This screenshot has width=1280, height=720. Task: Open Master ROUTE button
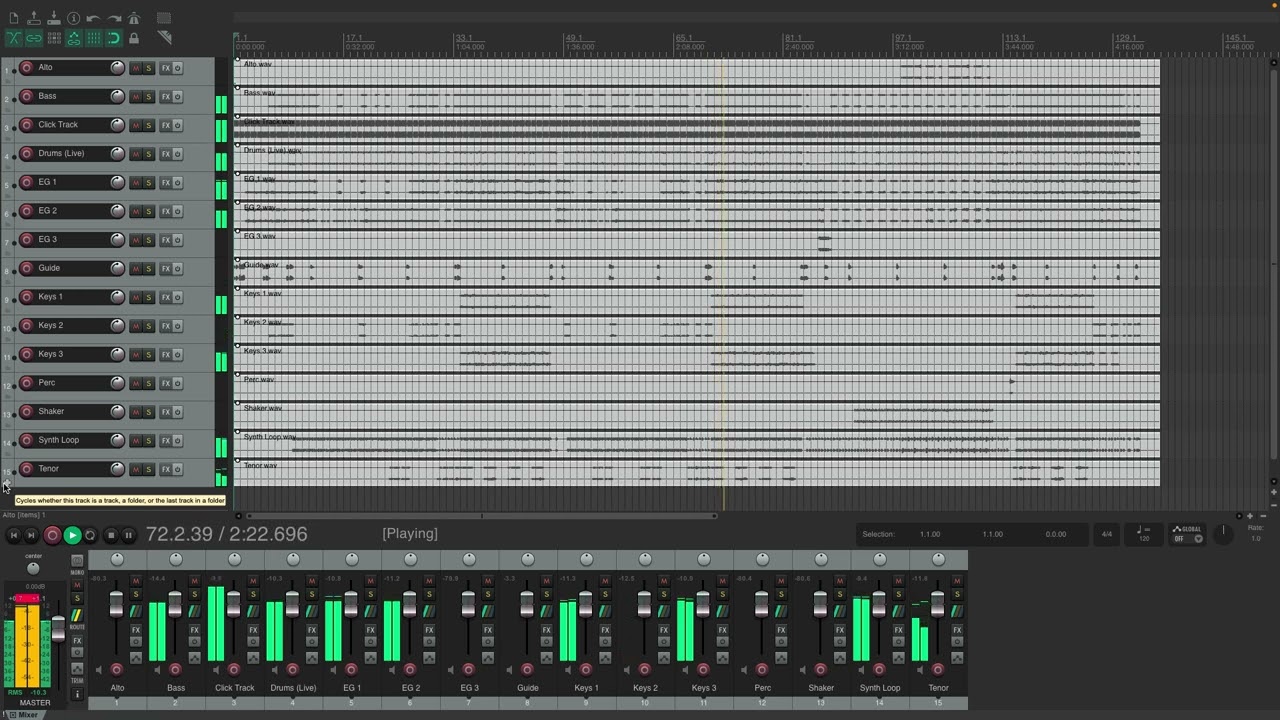coord(77,616)
